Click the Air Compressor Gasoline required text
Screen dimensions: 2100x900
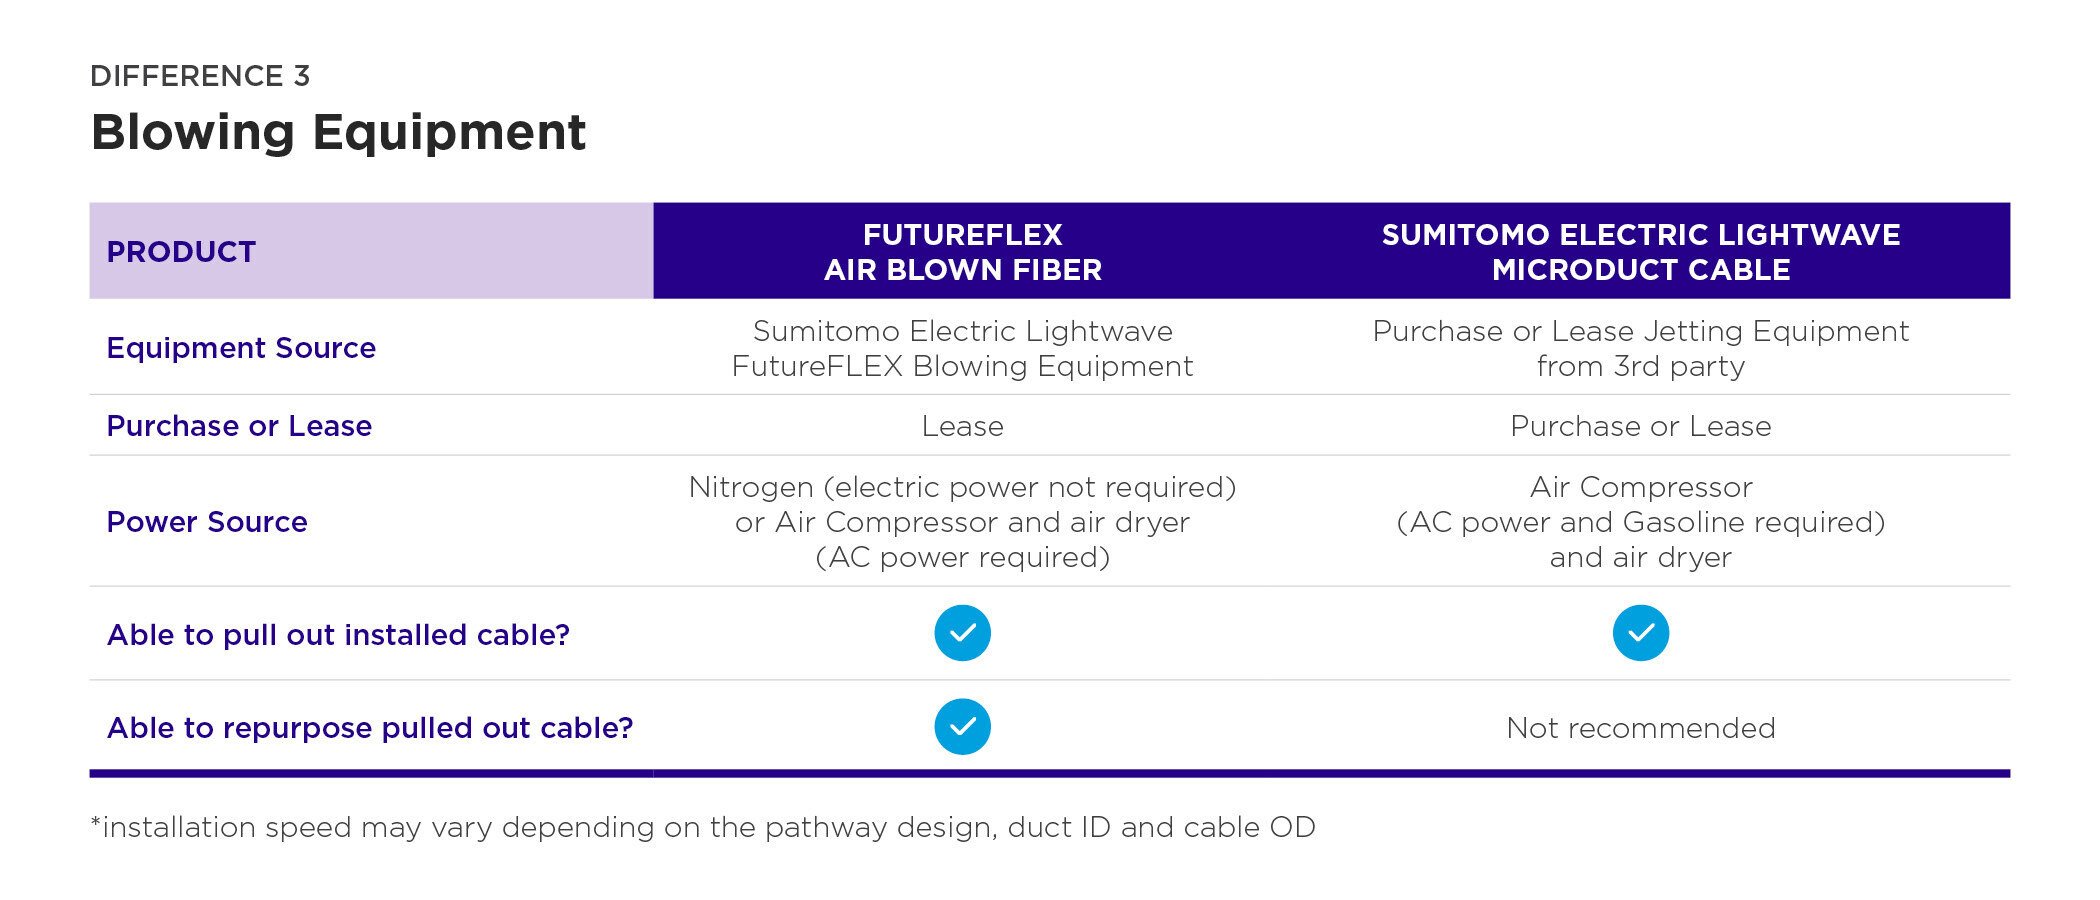pos(1640,522)
